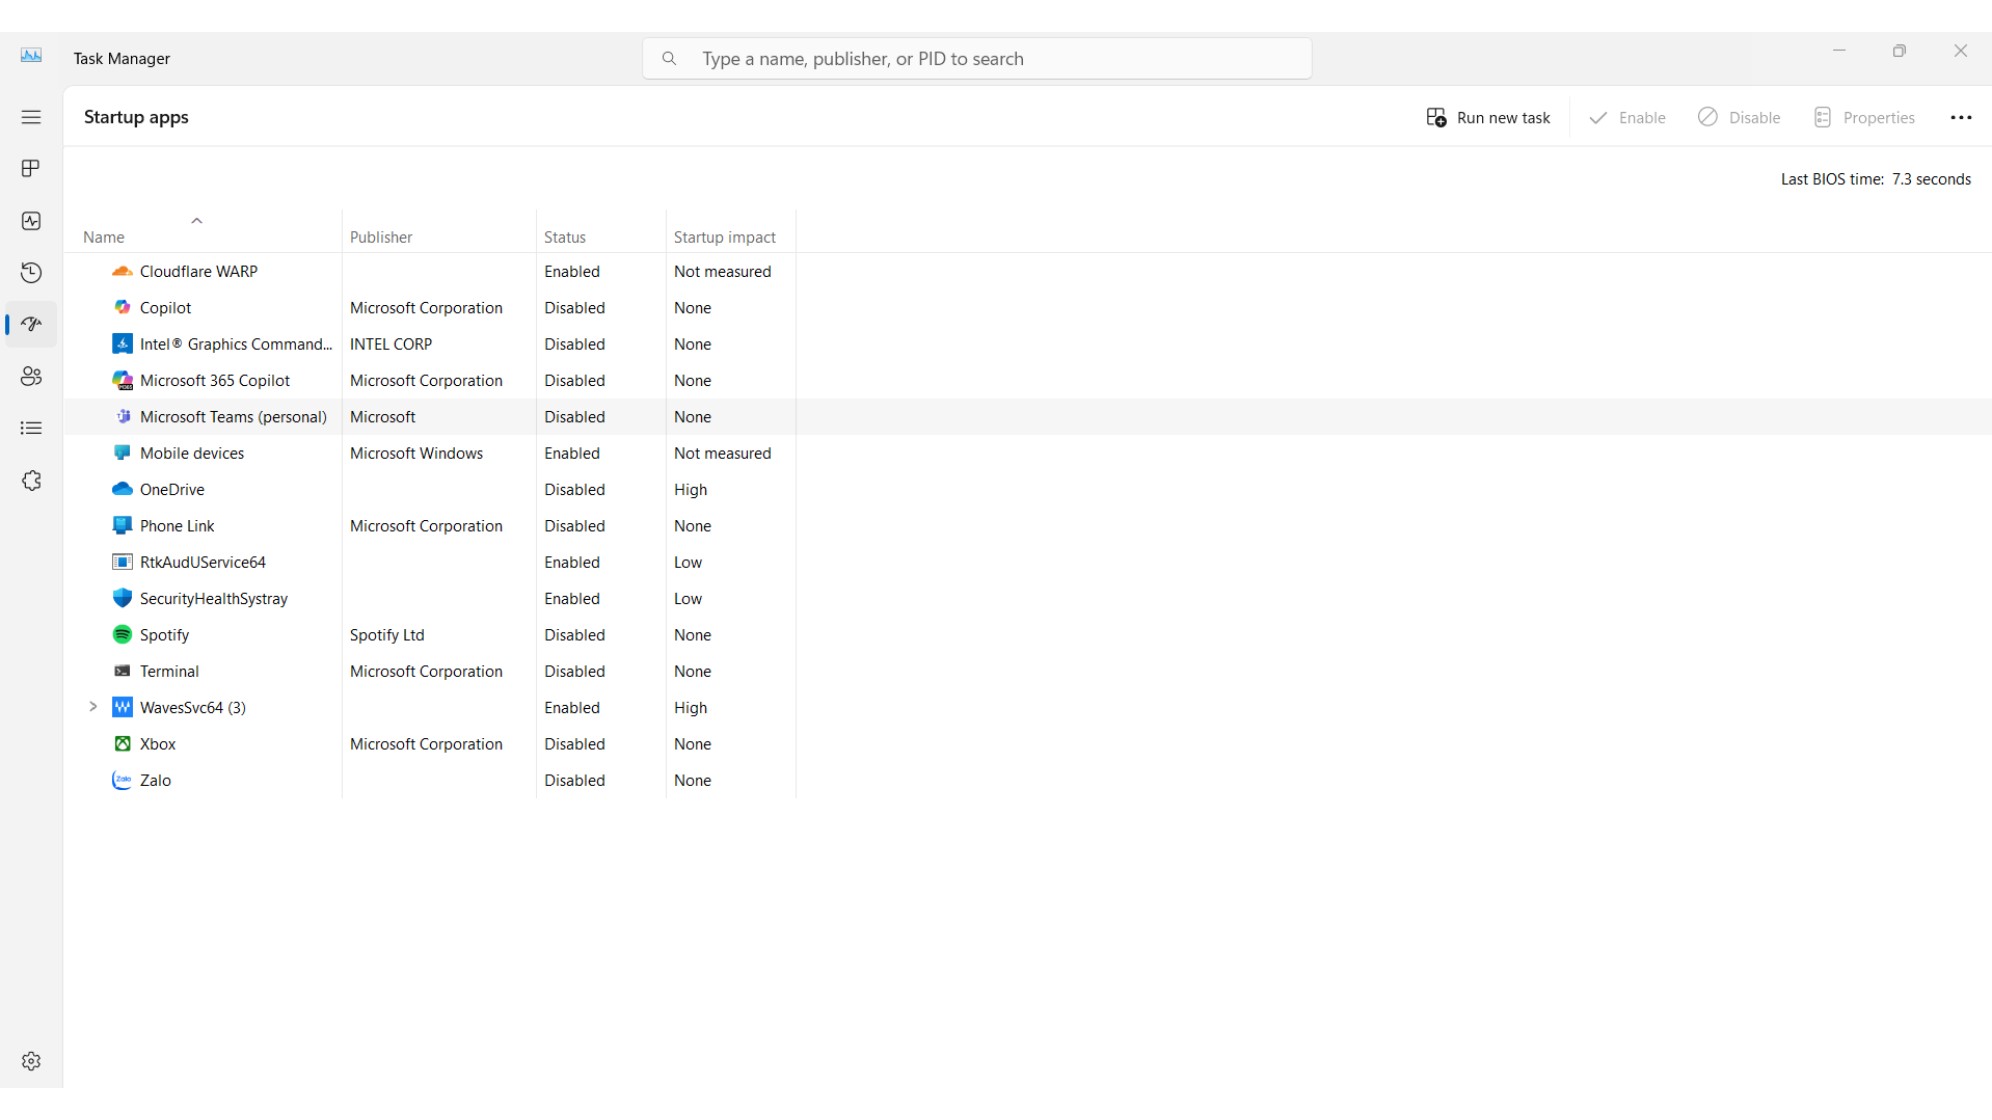Sort by the Status column header

point(565,237)
